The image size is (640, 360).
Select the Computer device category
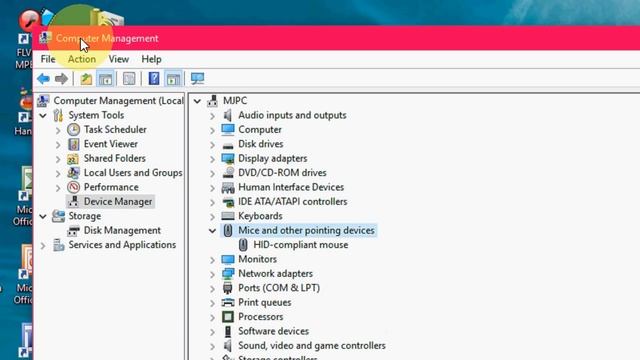pos(260,129)
